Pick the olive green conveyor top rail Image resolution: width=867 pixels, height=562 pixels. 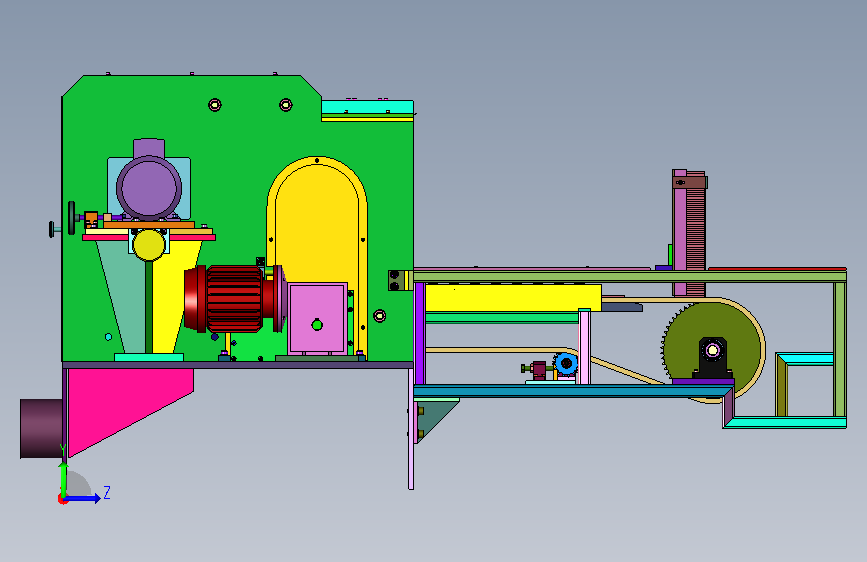(630, 277)
